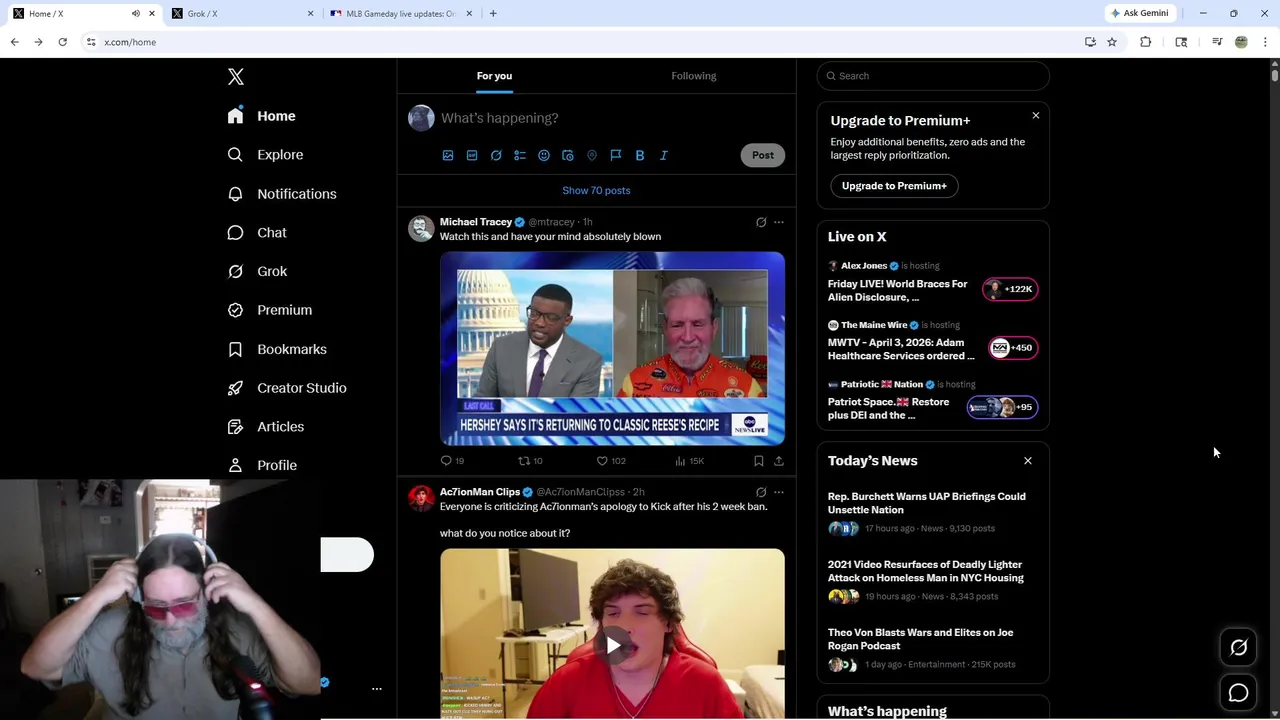View analytics of Michael Tracey's post
Viewport: 1280px width, 720px height.
coord(689,461)
